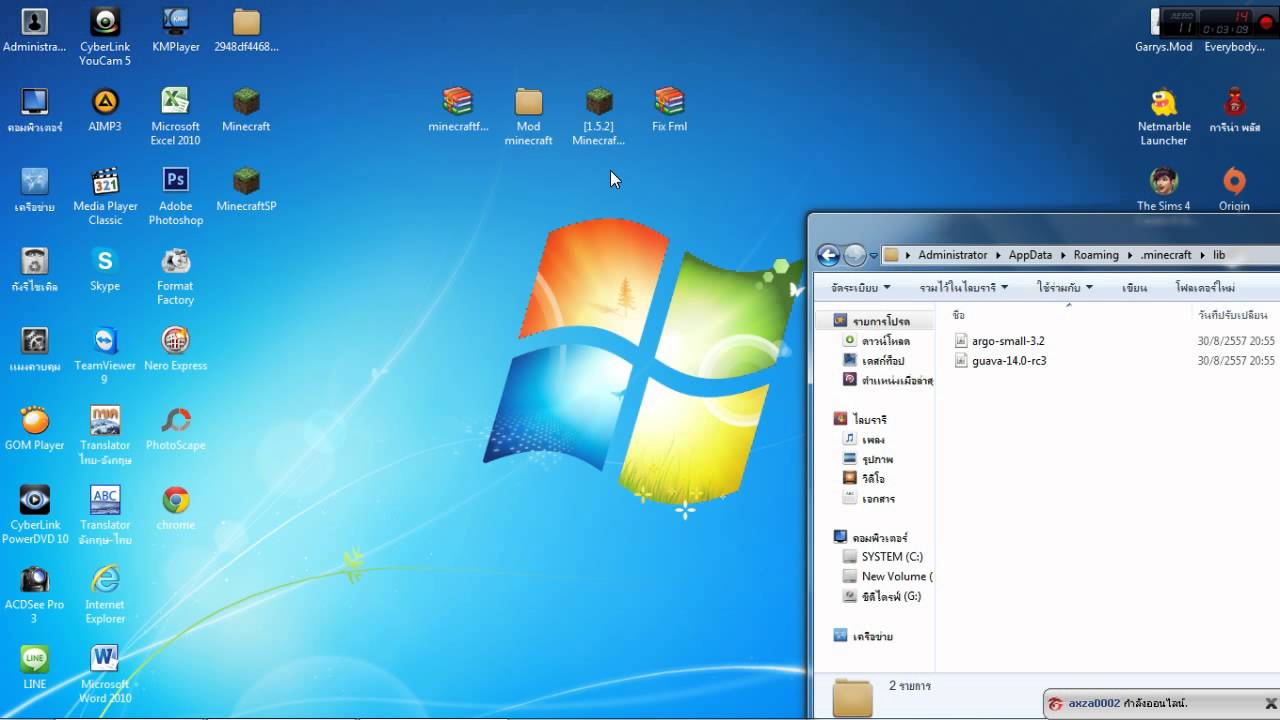Select the [1.5.2] Minecraft desktop icon
The height and width of the screenshot is (720, 1280).
pyautogui.click(x=599, y=117)
